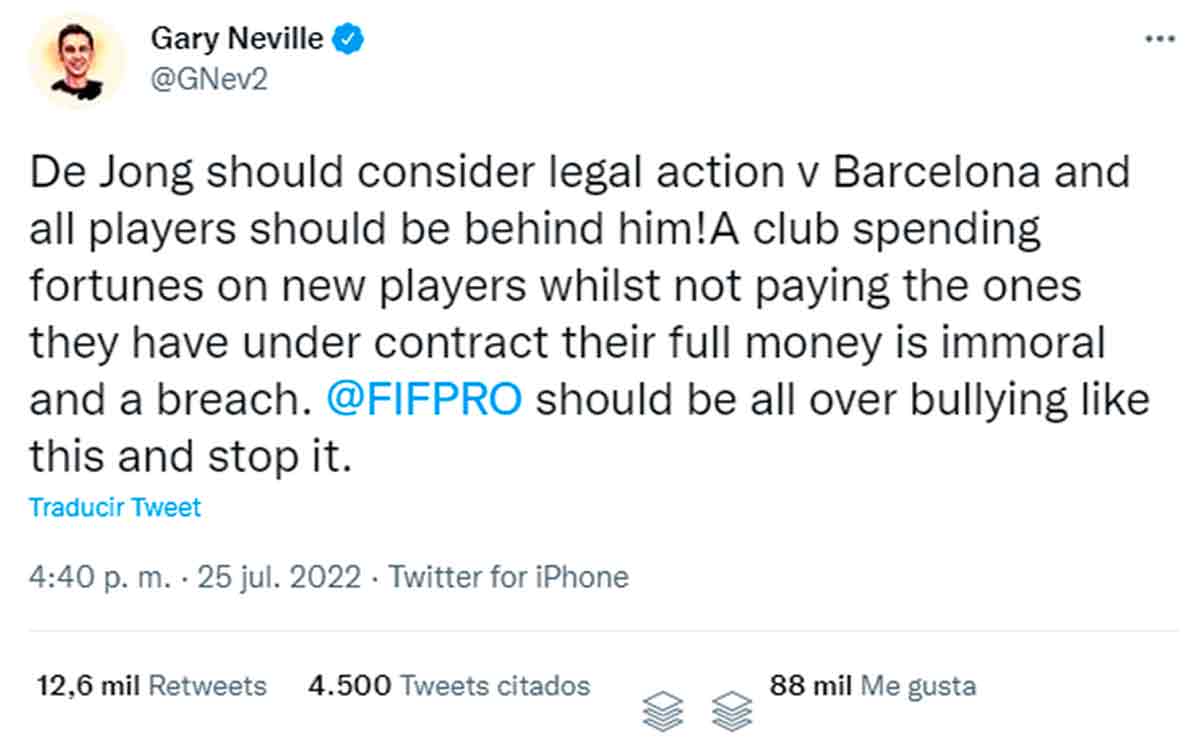The width and height of the screenshot is (1200, 746).
Task: Open the Twitter for iPhone source link
Action: click(x=508, y=577)
